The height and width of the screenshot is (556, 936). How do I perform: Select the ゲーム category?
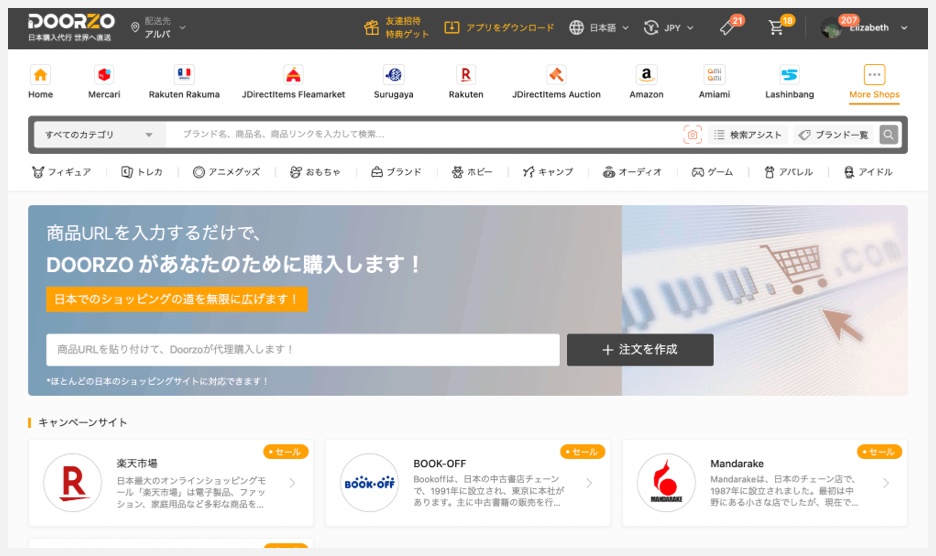pyautogui.click(x=712, y=172)
